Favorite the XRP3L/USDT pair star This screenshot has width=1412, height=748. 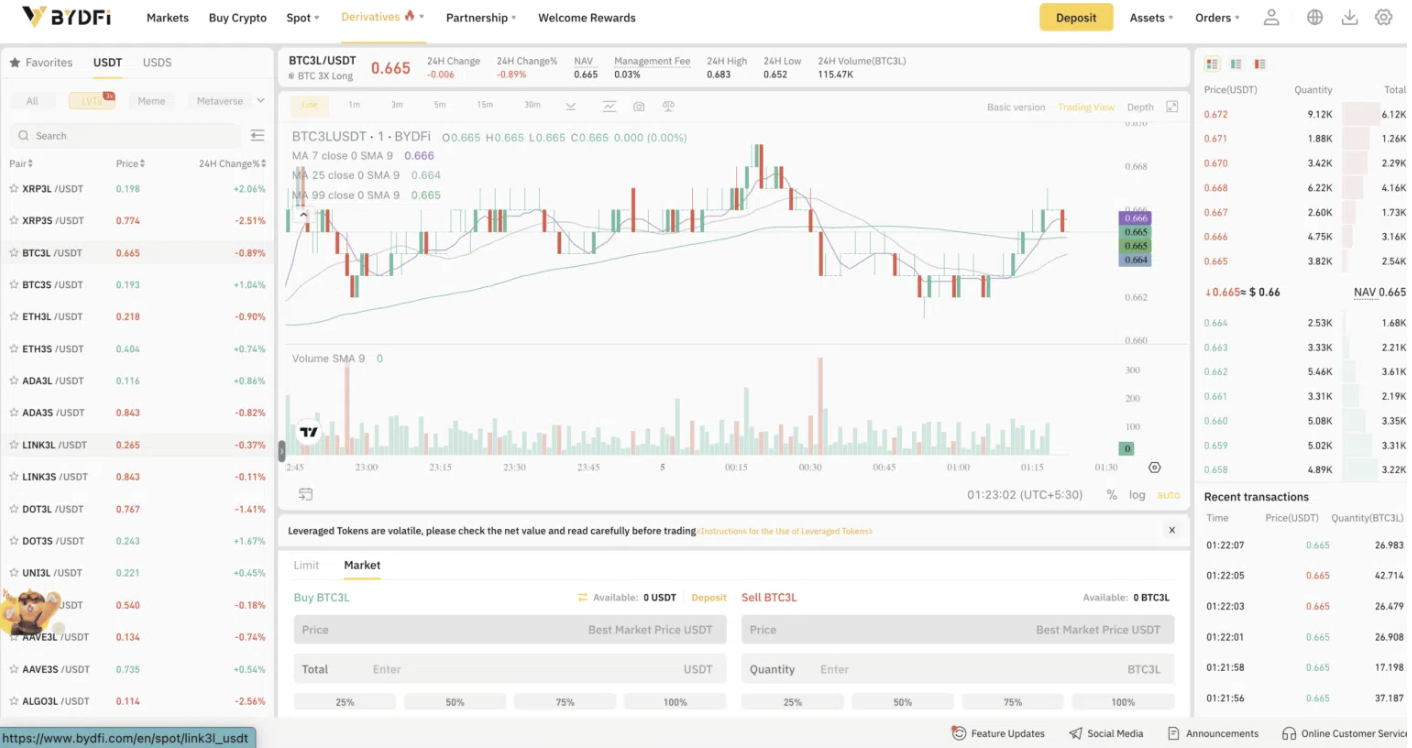pos(14,188)
